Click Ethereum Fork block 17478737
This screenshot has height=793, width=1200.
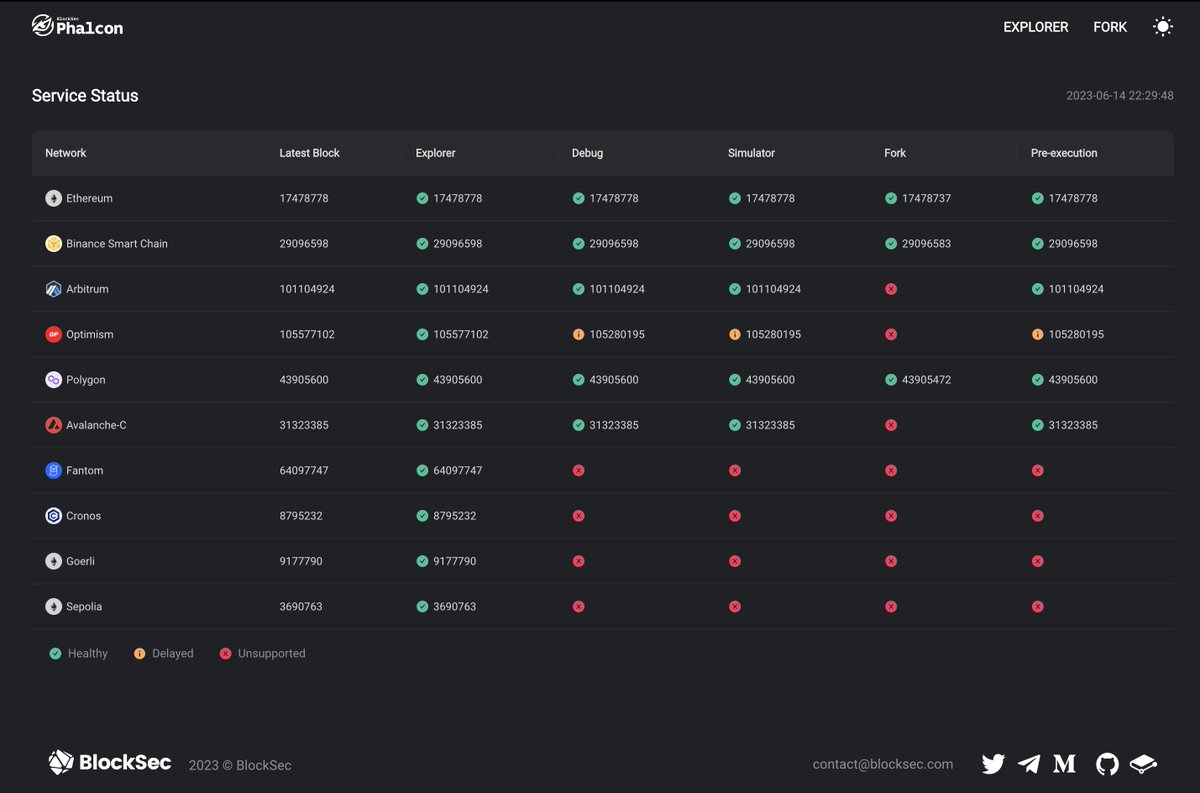coord(926,198)
